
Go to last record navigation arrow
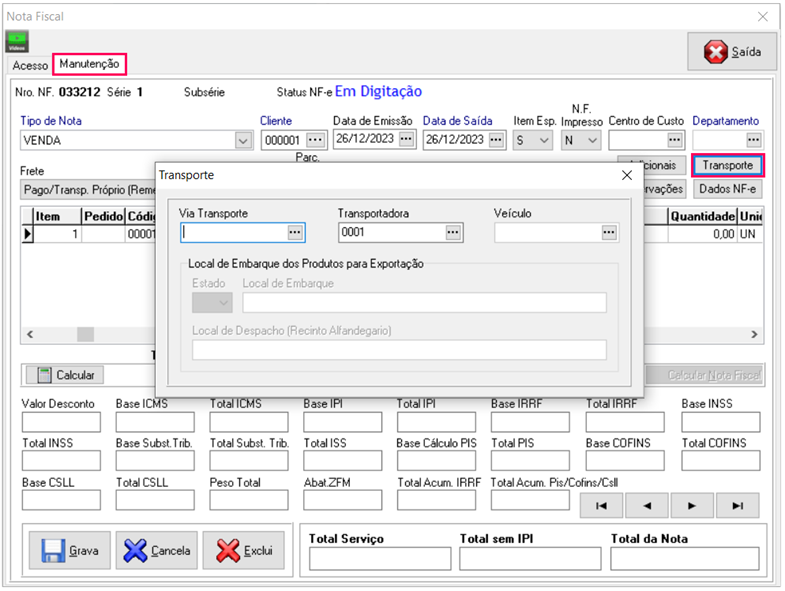pos(737,506)
